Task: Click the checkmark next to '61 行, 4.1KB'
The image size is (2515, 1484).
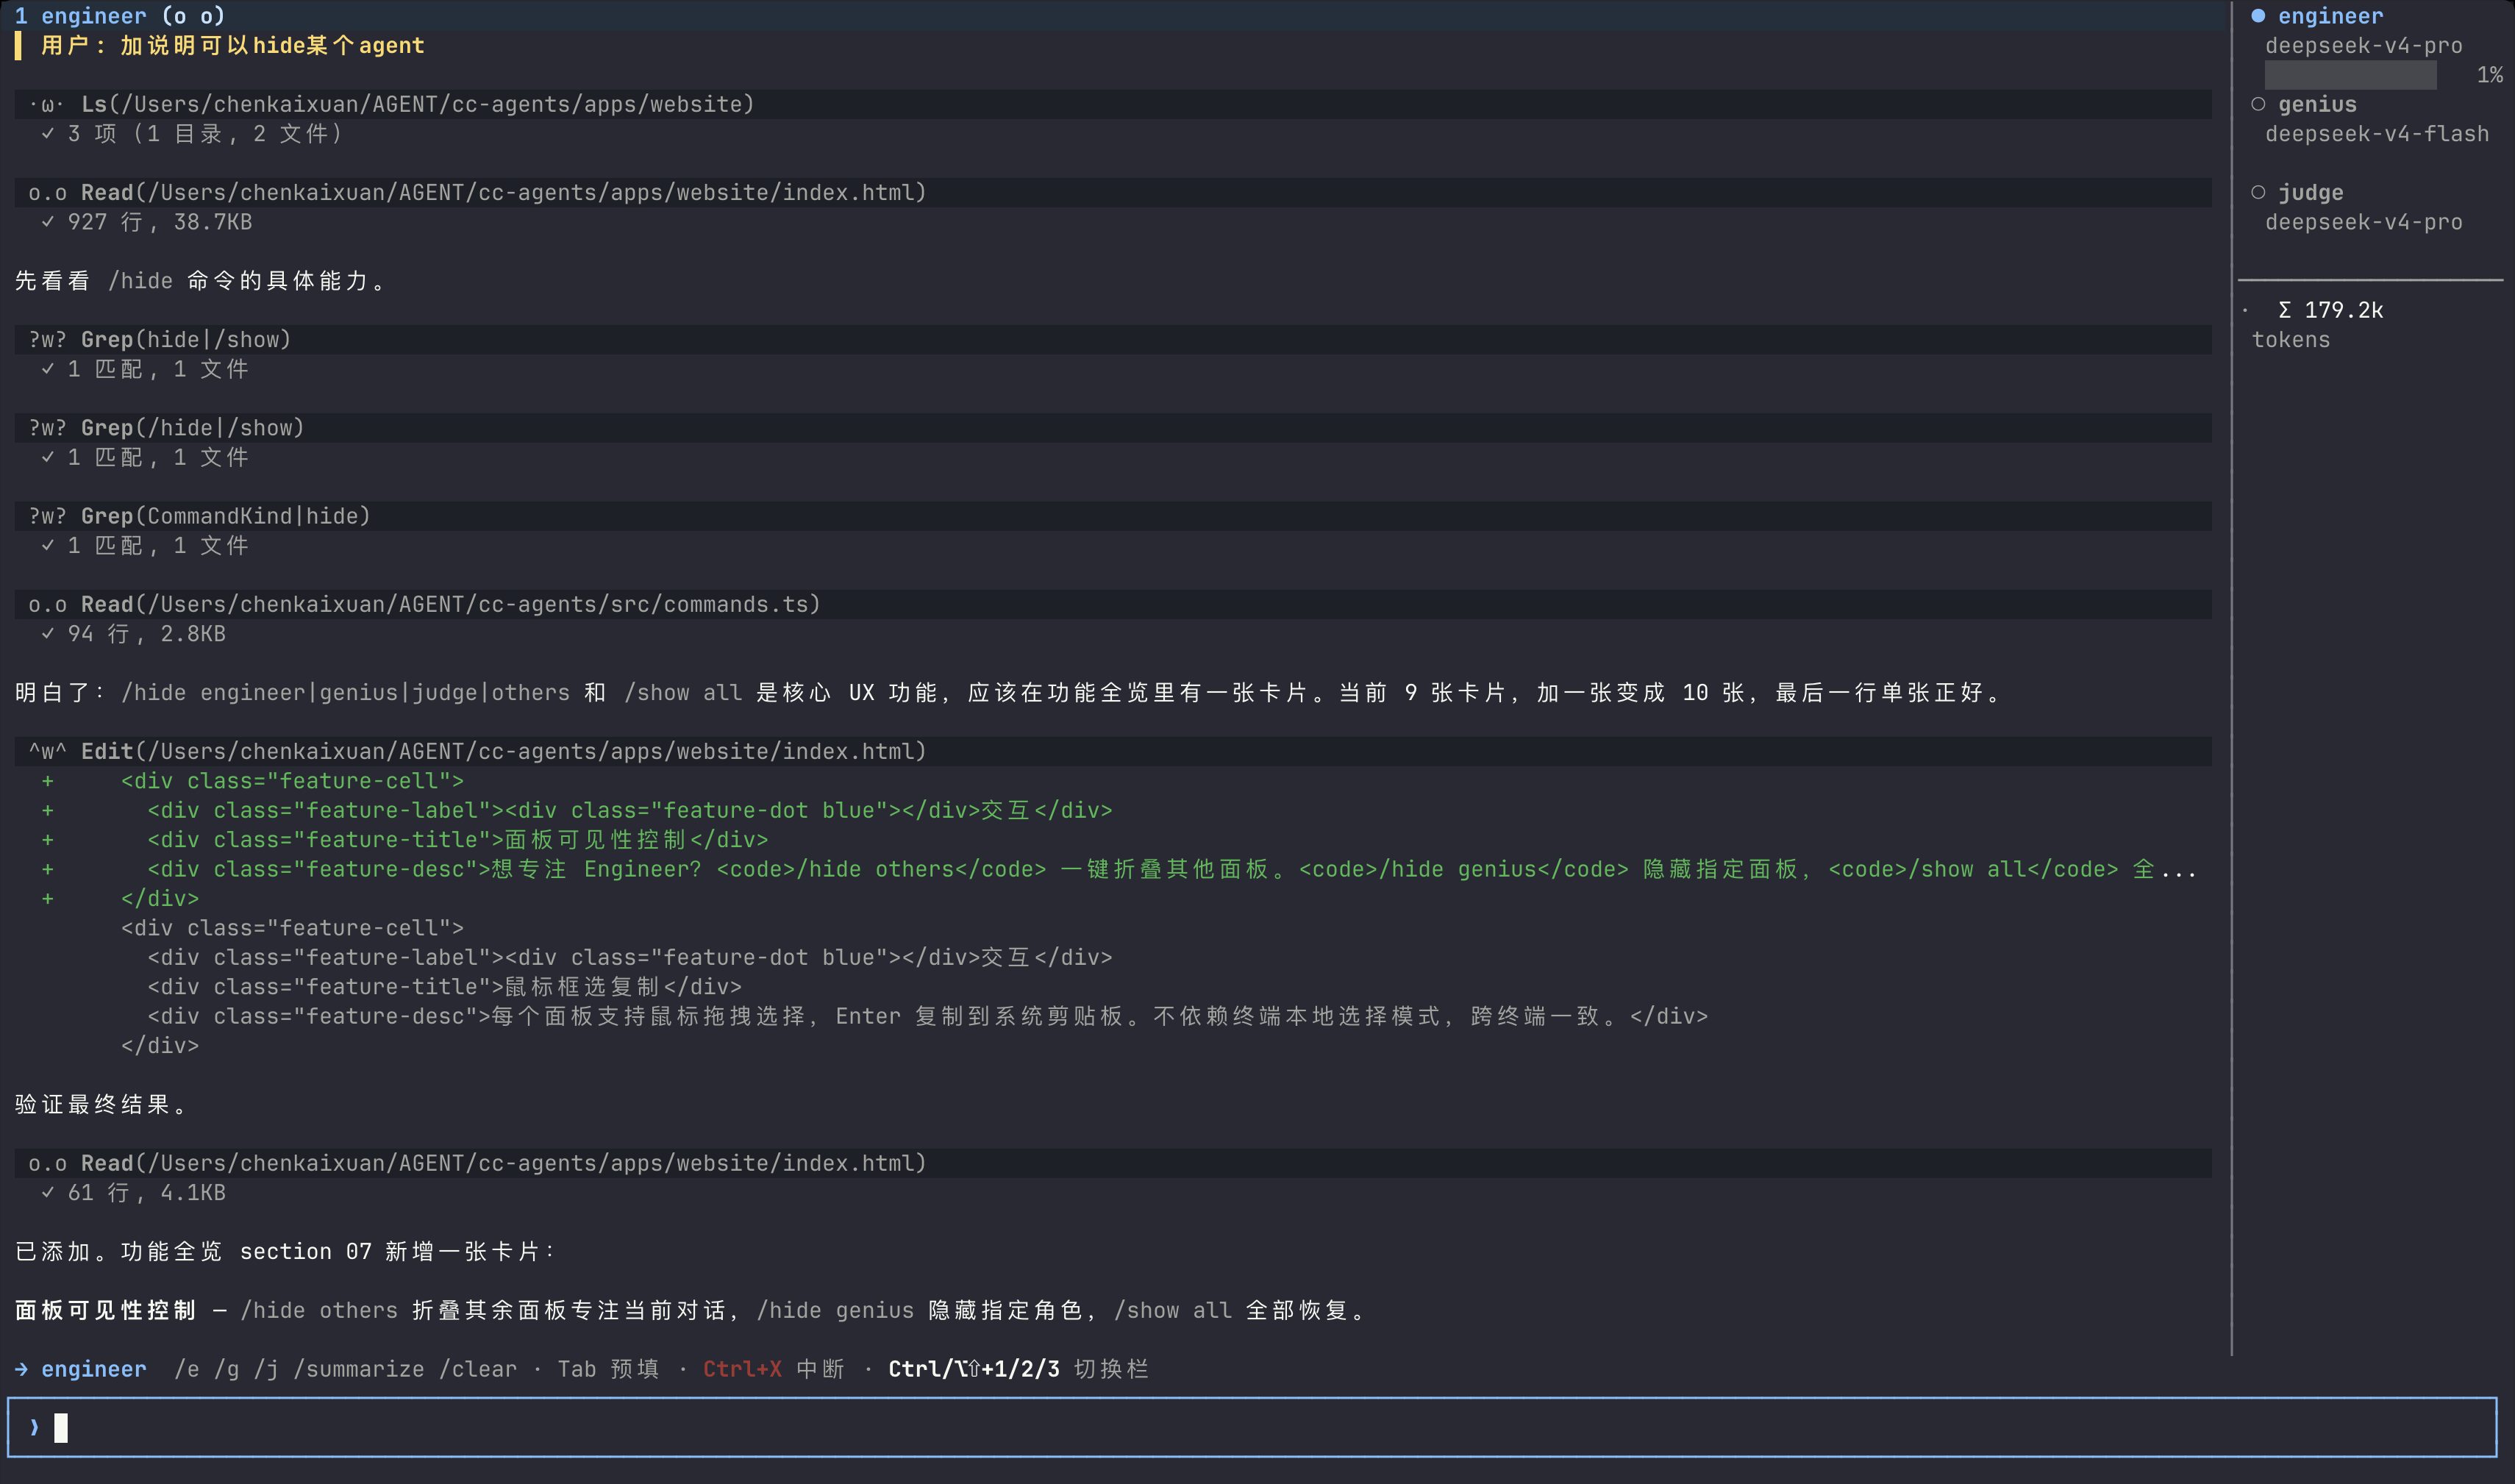Action: click(x=48, y=1193)
